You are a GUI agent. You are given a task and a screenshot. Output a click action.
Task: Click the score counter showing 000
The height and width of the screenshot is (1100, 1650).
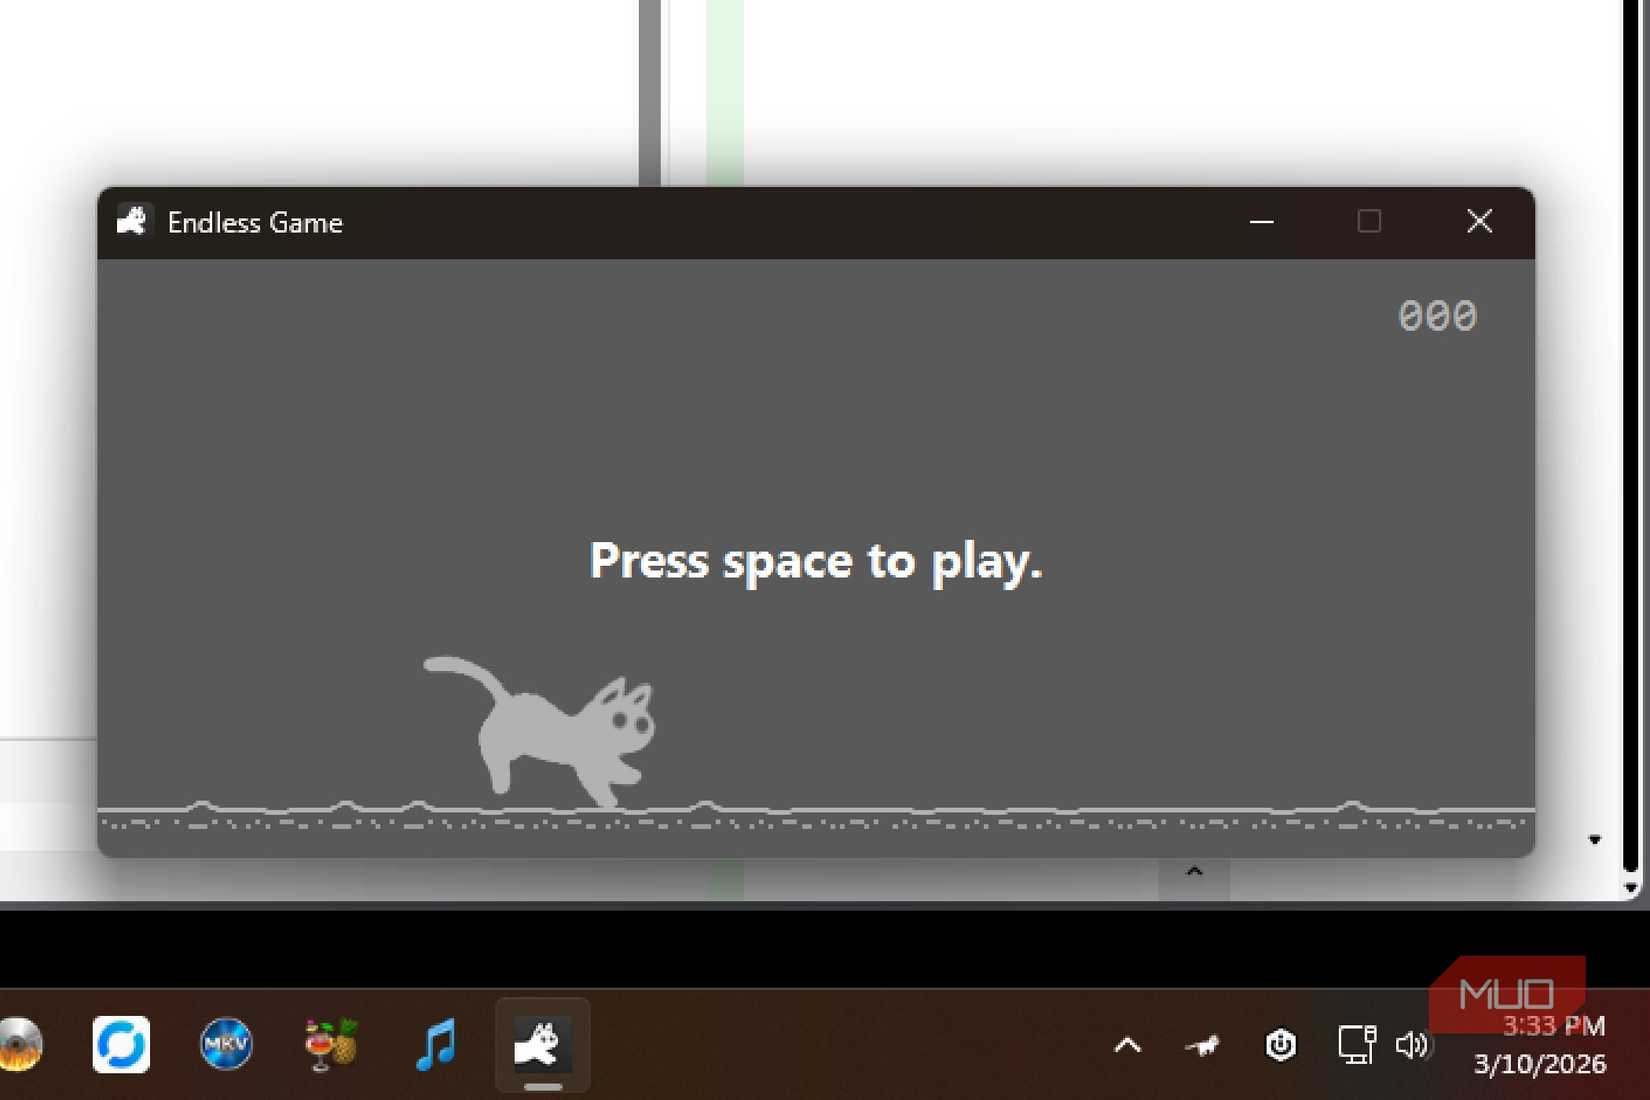(1438, 315)
